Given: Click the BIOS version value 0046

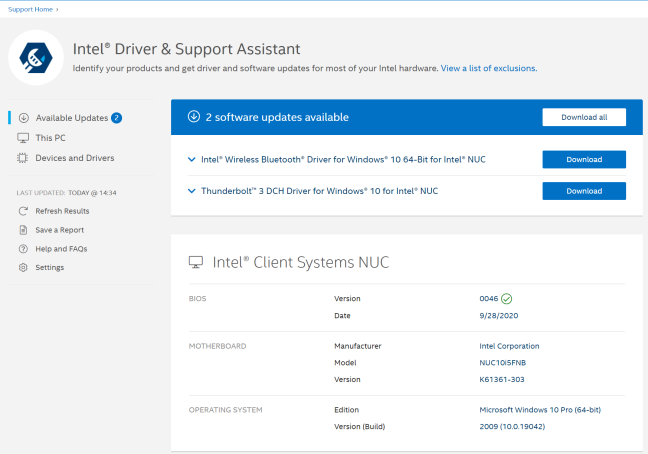Looking at the screenshot, I should [488, 299].
